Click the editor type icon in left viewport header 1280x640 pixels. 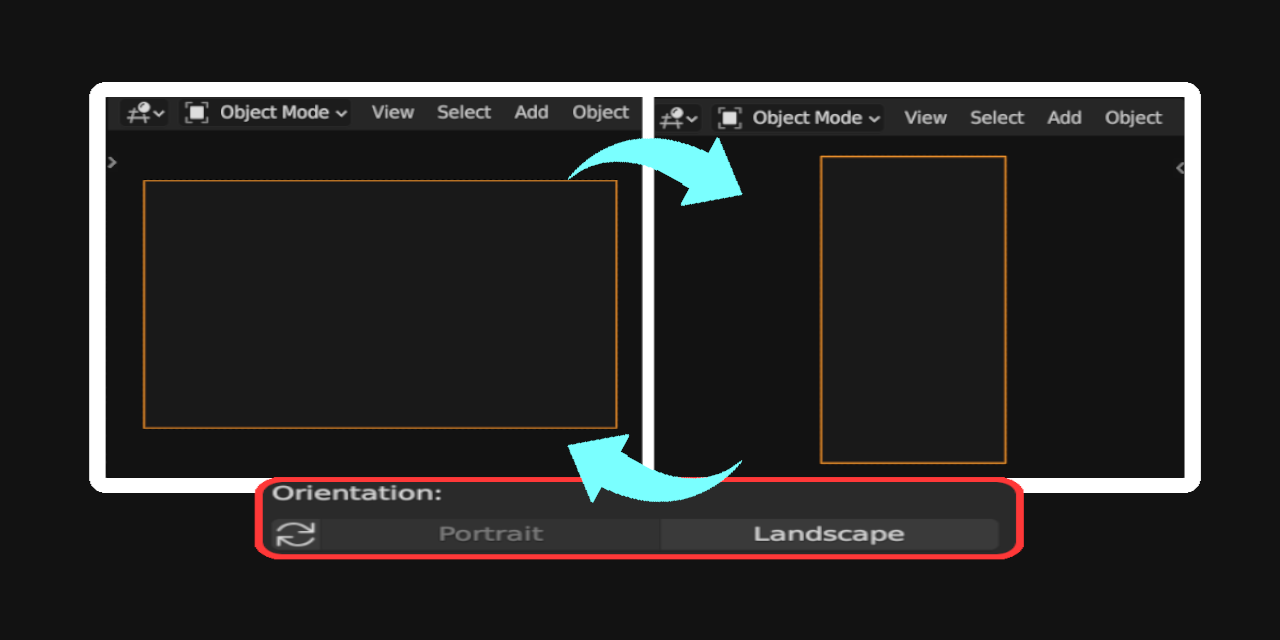(140, 112)
